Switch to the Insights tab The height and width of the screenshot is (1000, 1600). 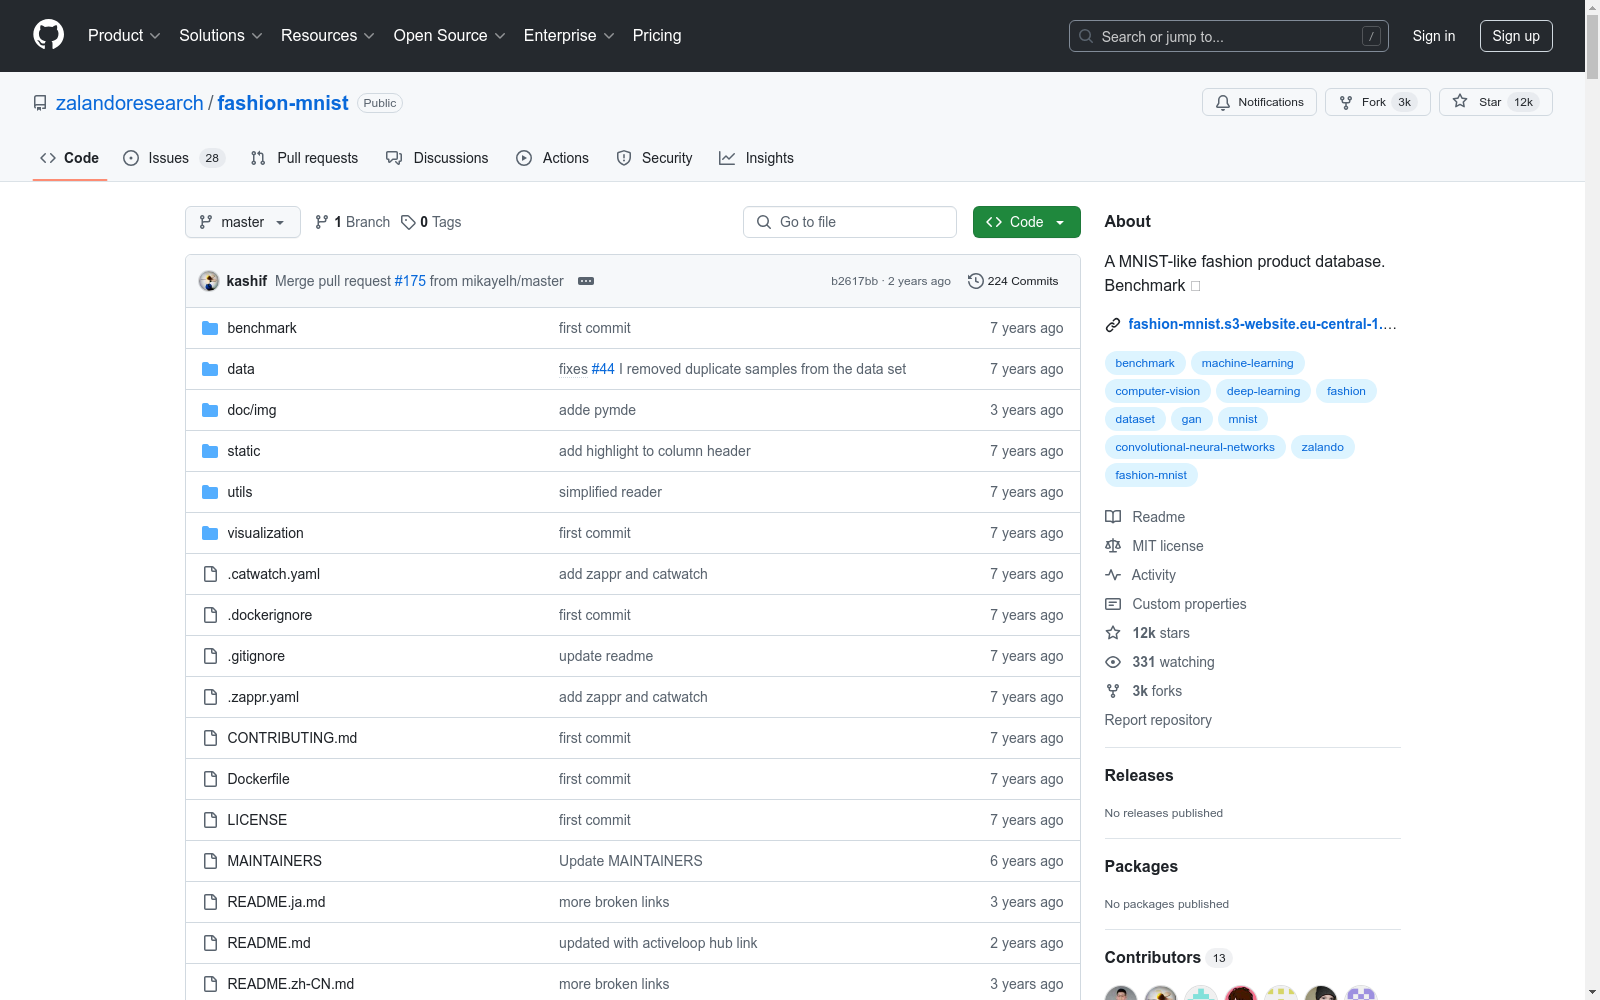tap(756, 158)
